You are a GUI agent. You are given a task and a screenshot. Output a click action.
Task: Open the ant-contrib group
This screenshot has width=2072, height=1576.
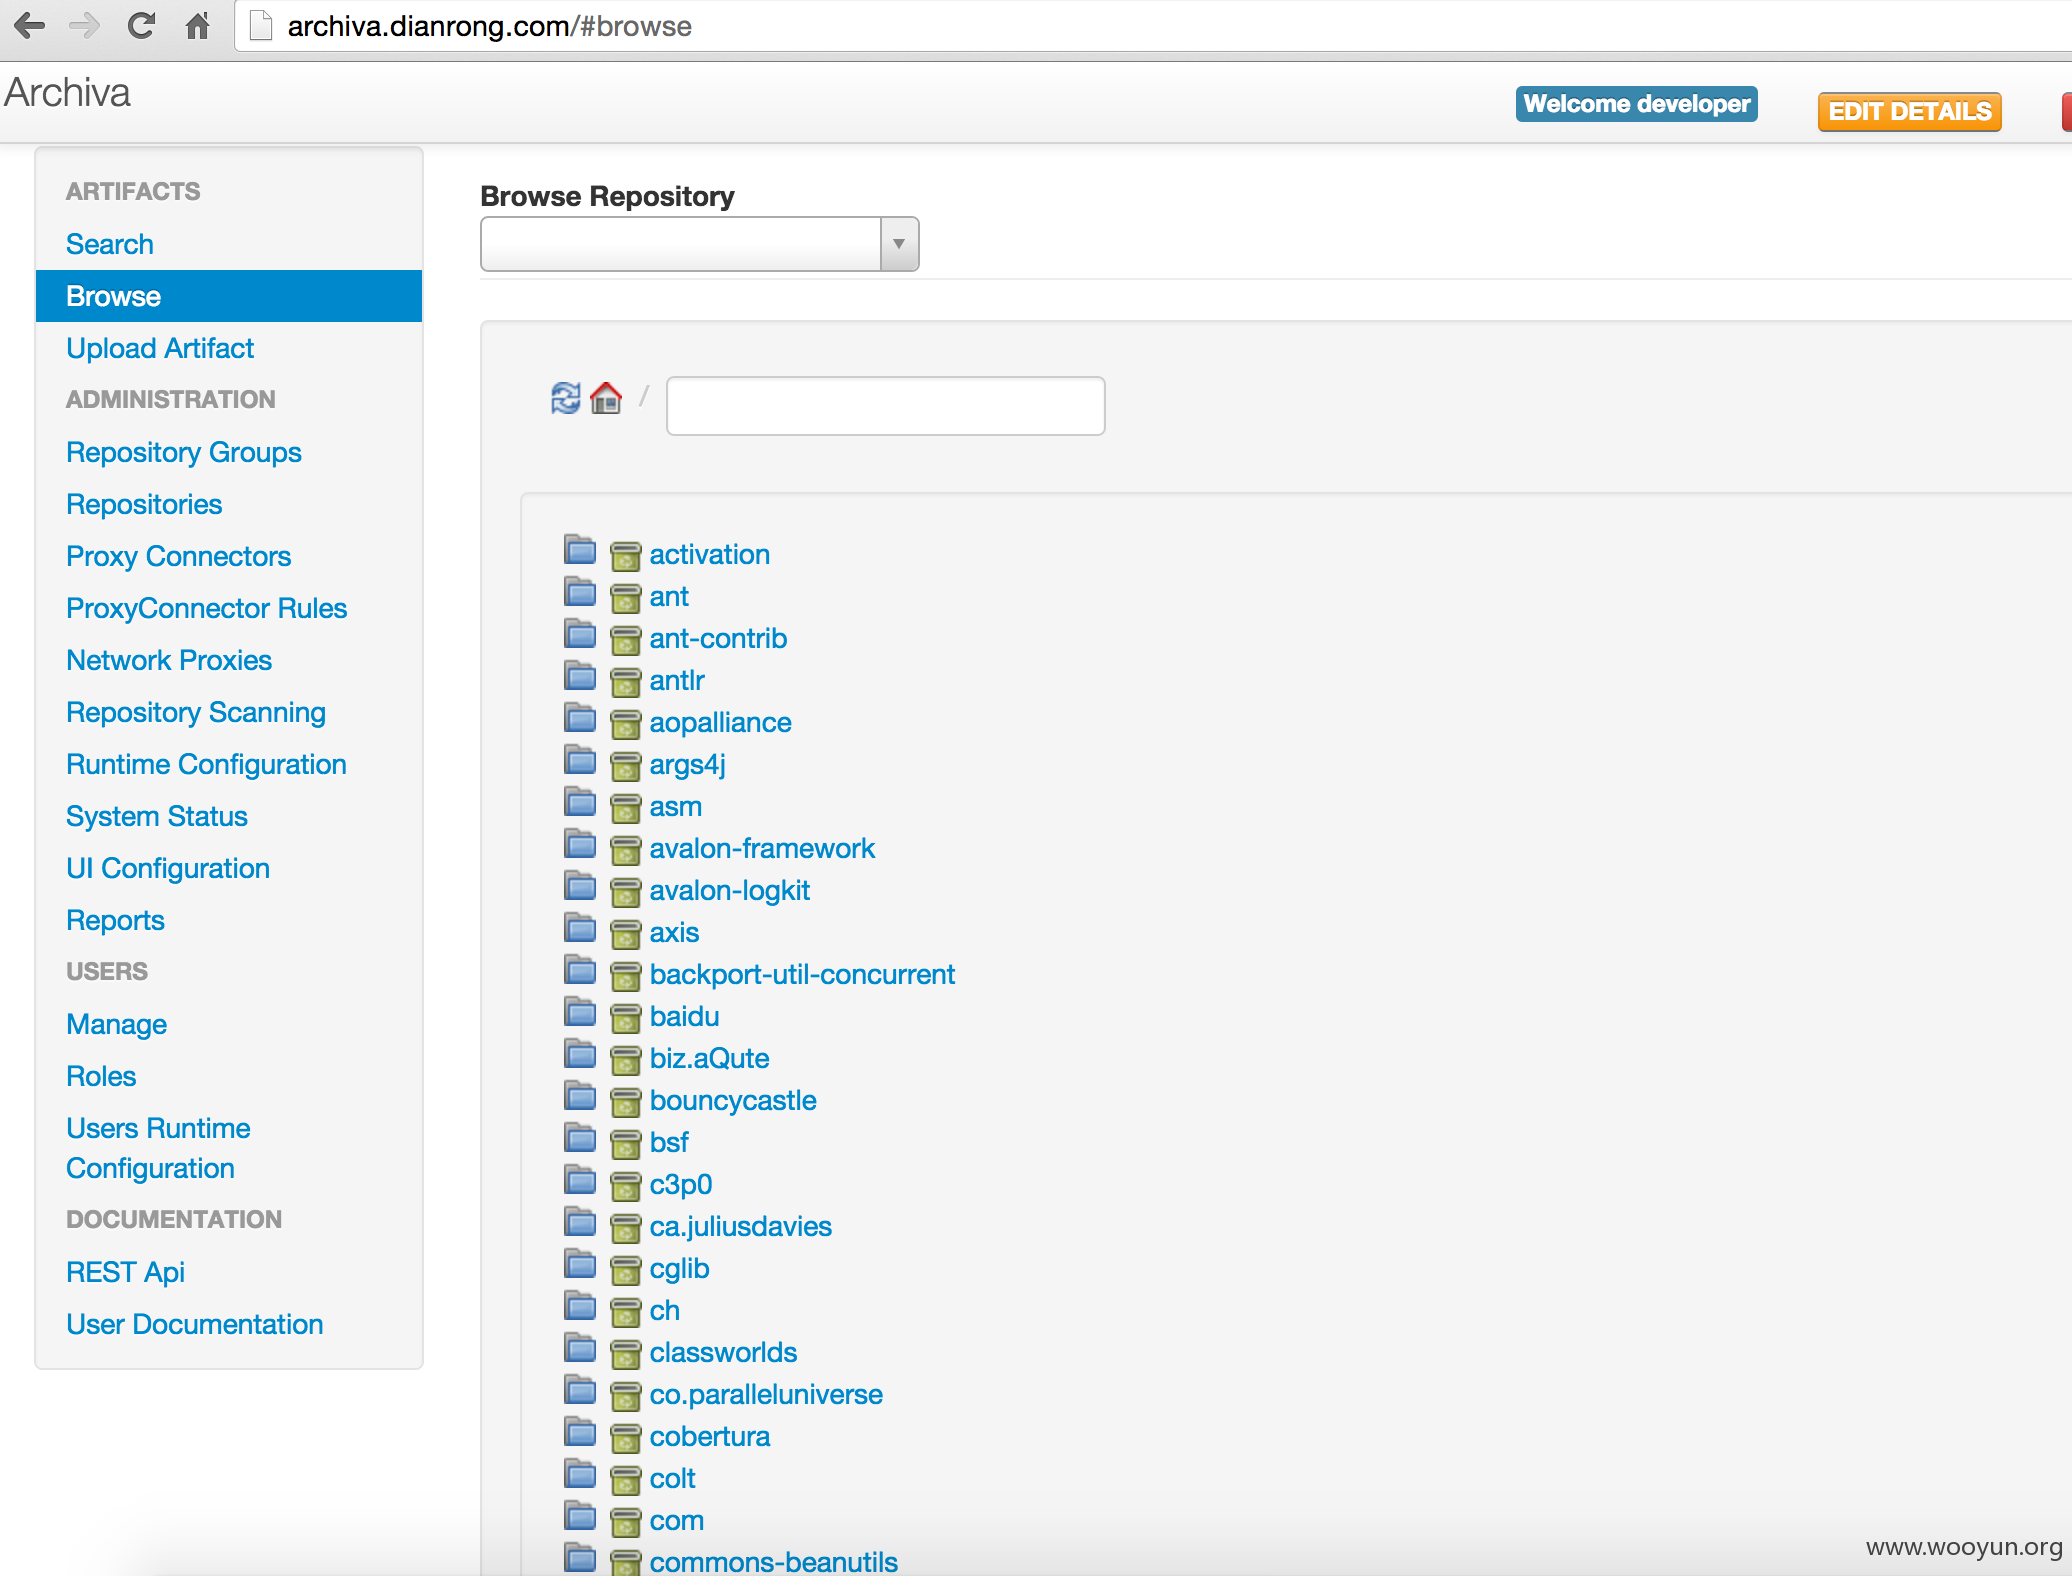(x=718, y=638)
